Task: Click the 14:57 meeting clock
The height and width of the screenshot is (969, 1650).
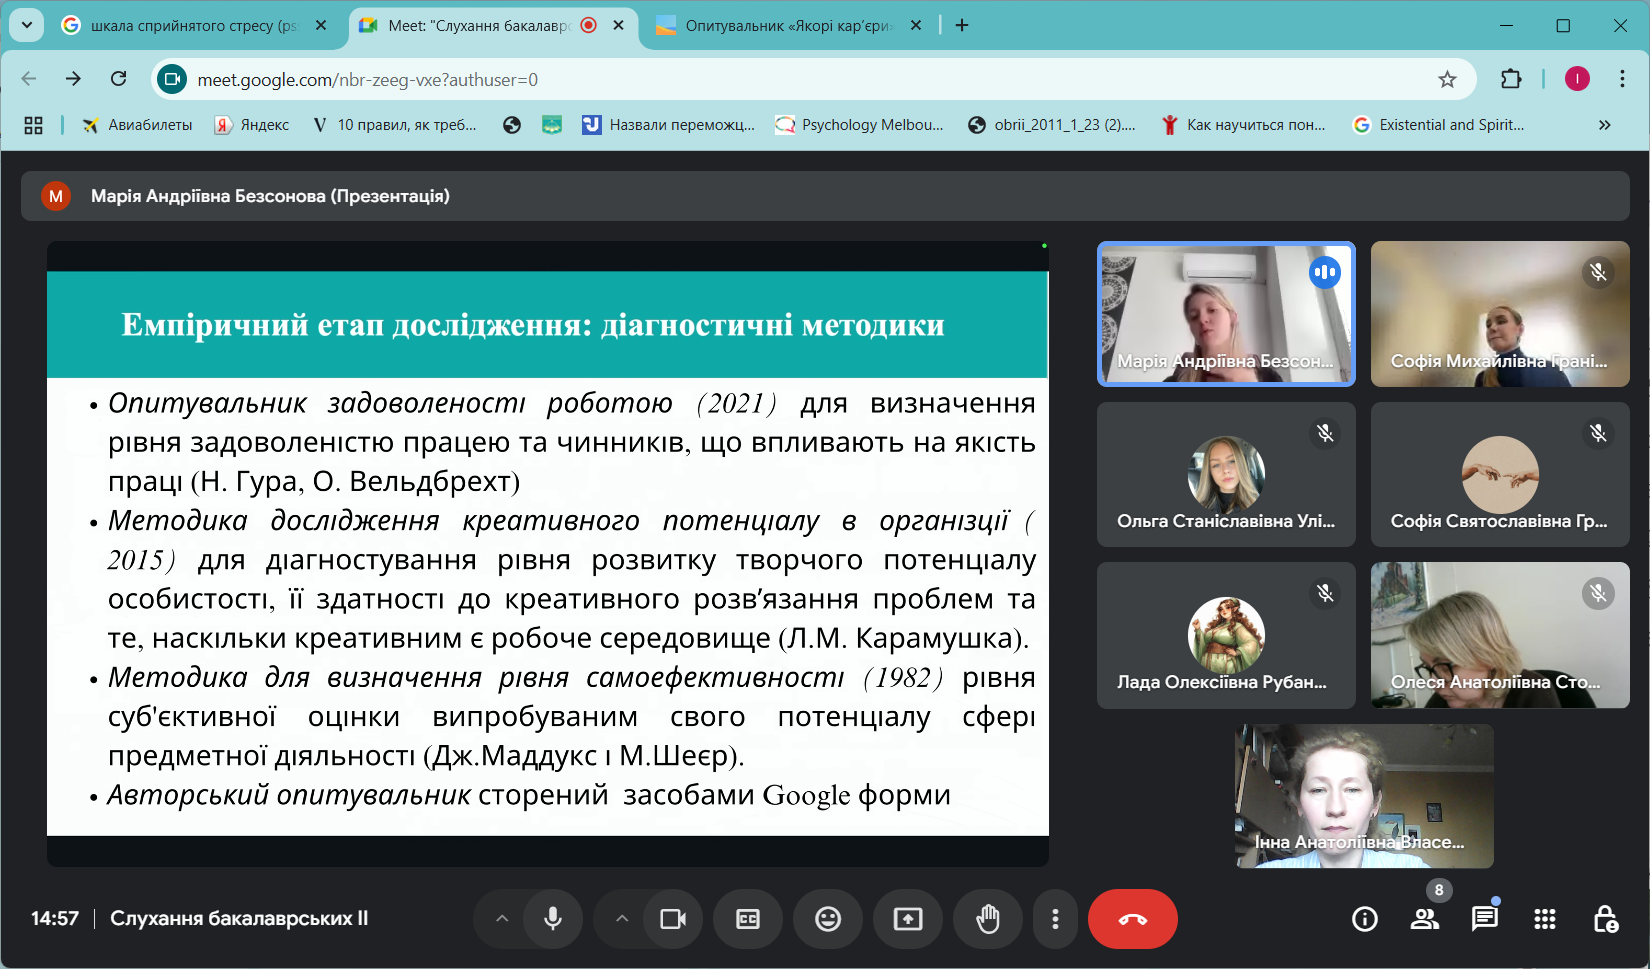Action: tap(55, 918)
